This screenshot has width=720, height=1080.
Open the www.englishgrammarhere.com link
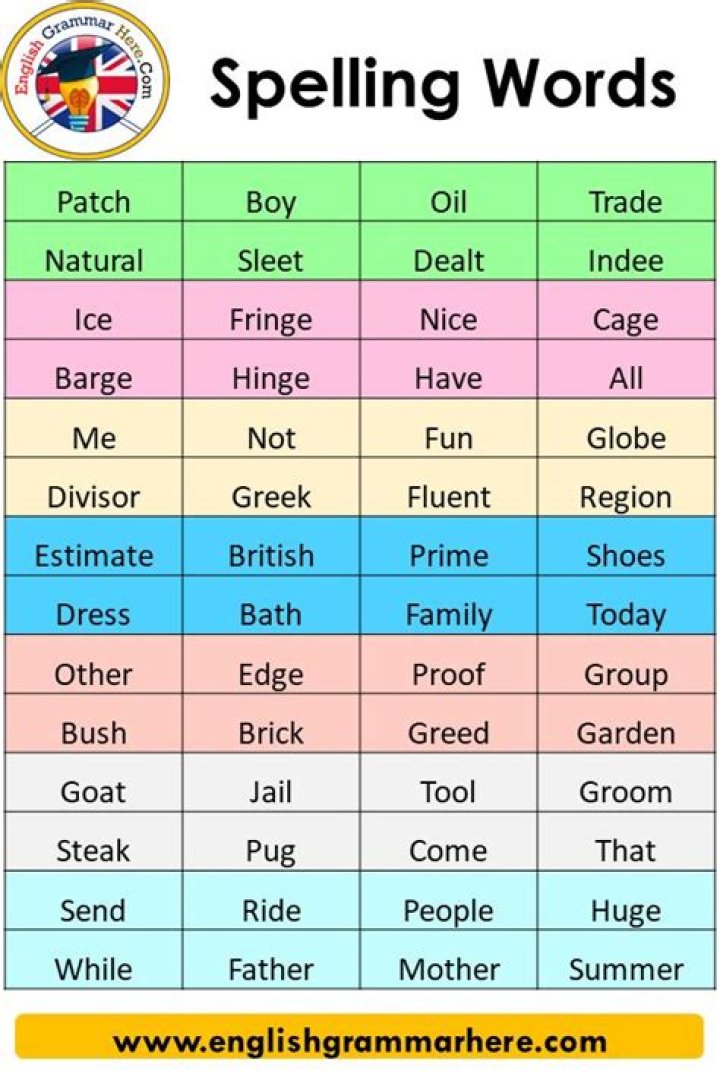[359, 1041]
